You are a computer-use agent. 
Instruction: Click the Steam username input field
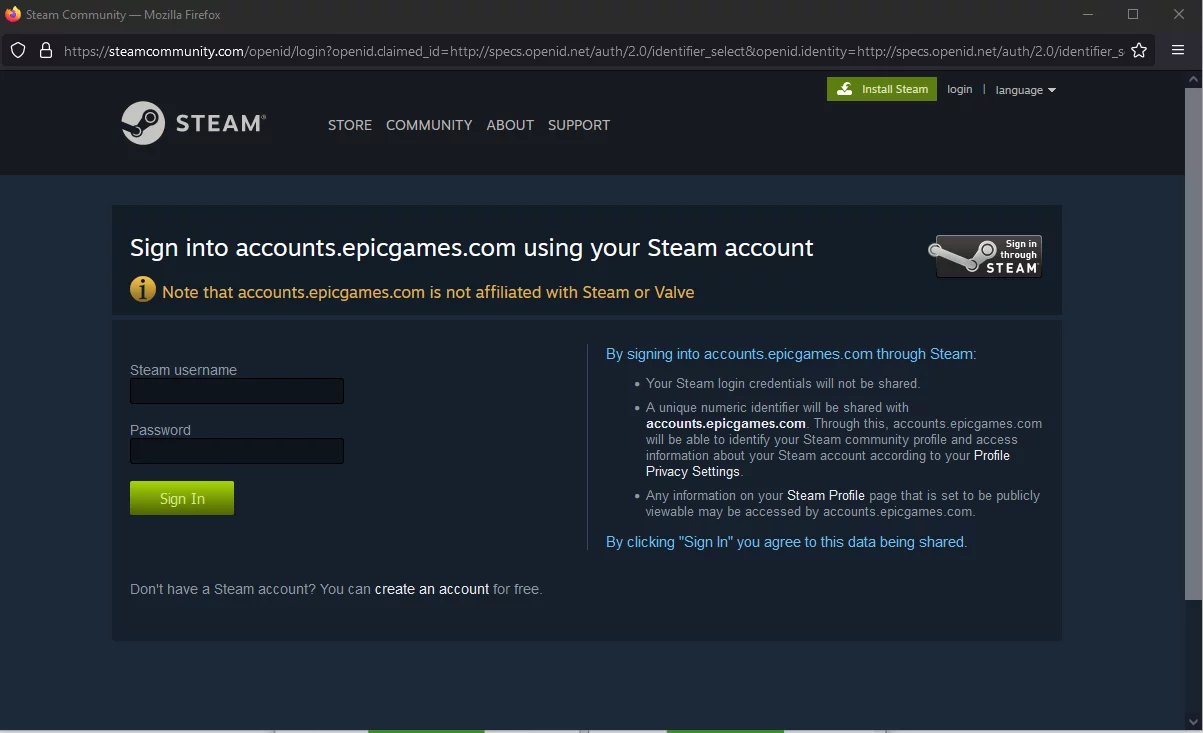point(236,391)
